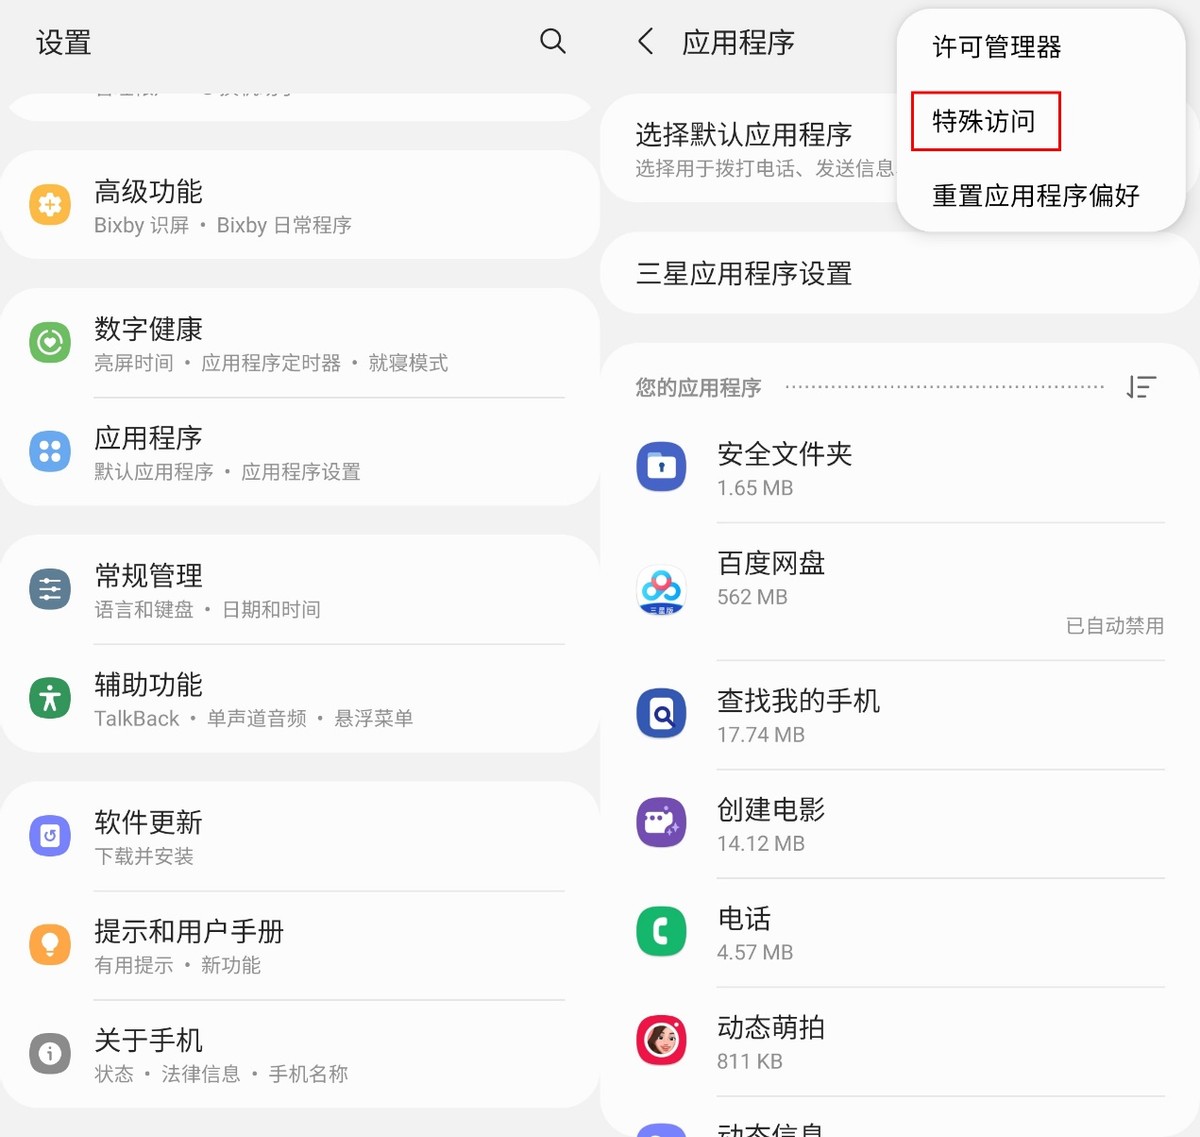Tap the 常规管理 general management icon
Image resolution: width=1200 pixels, height=1137 pixels.
tap(50, 589)
